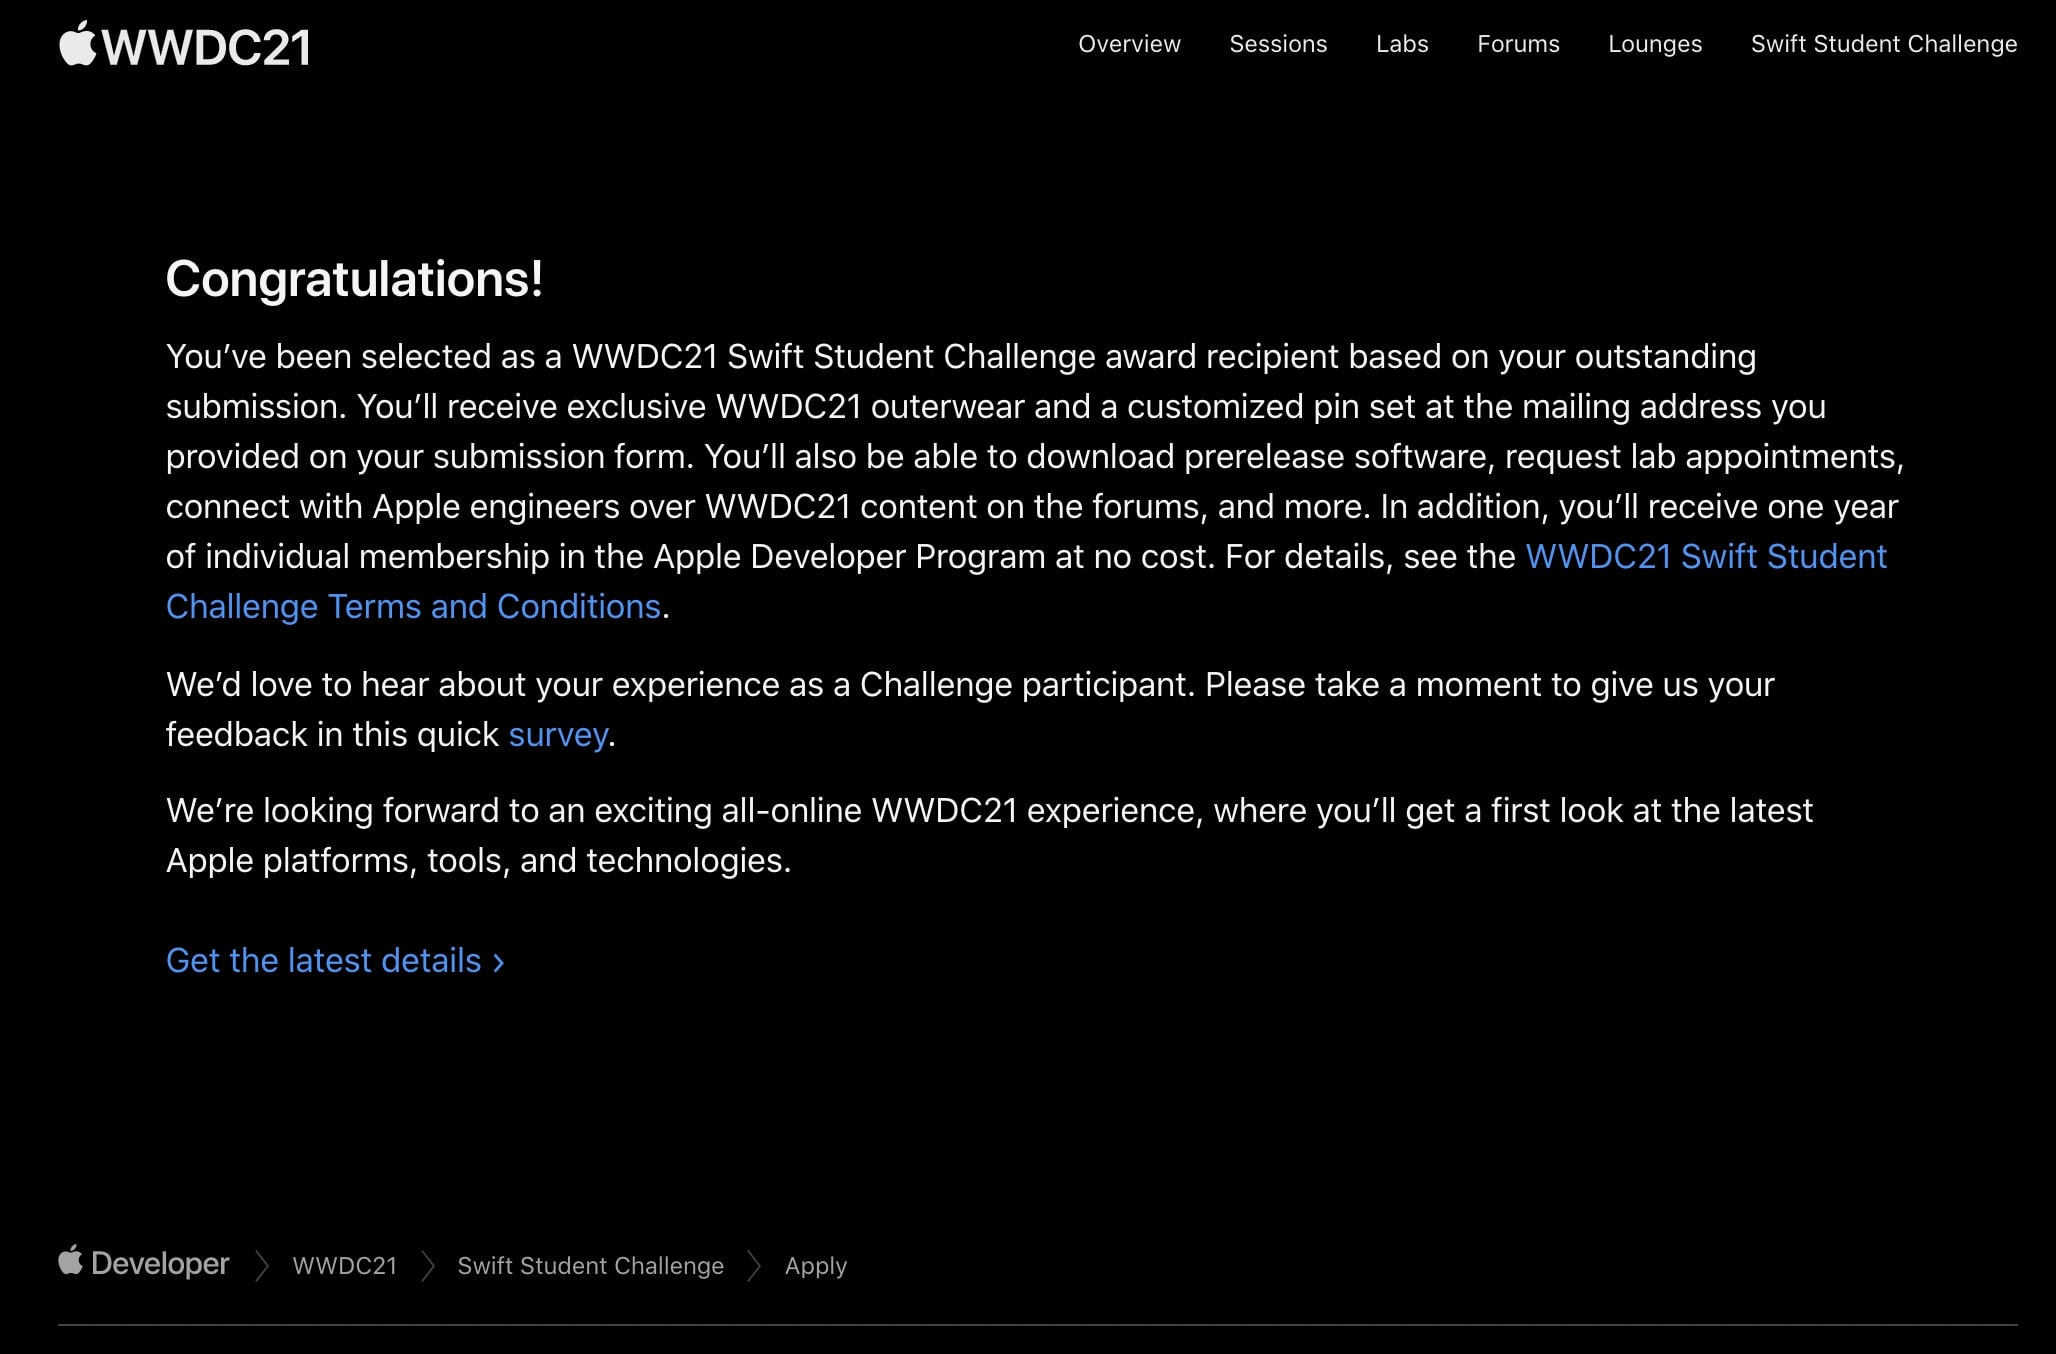
Task: Visit the Forums nav link
Action: [1518, 44]
